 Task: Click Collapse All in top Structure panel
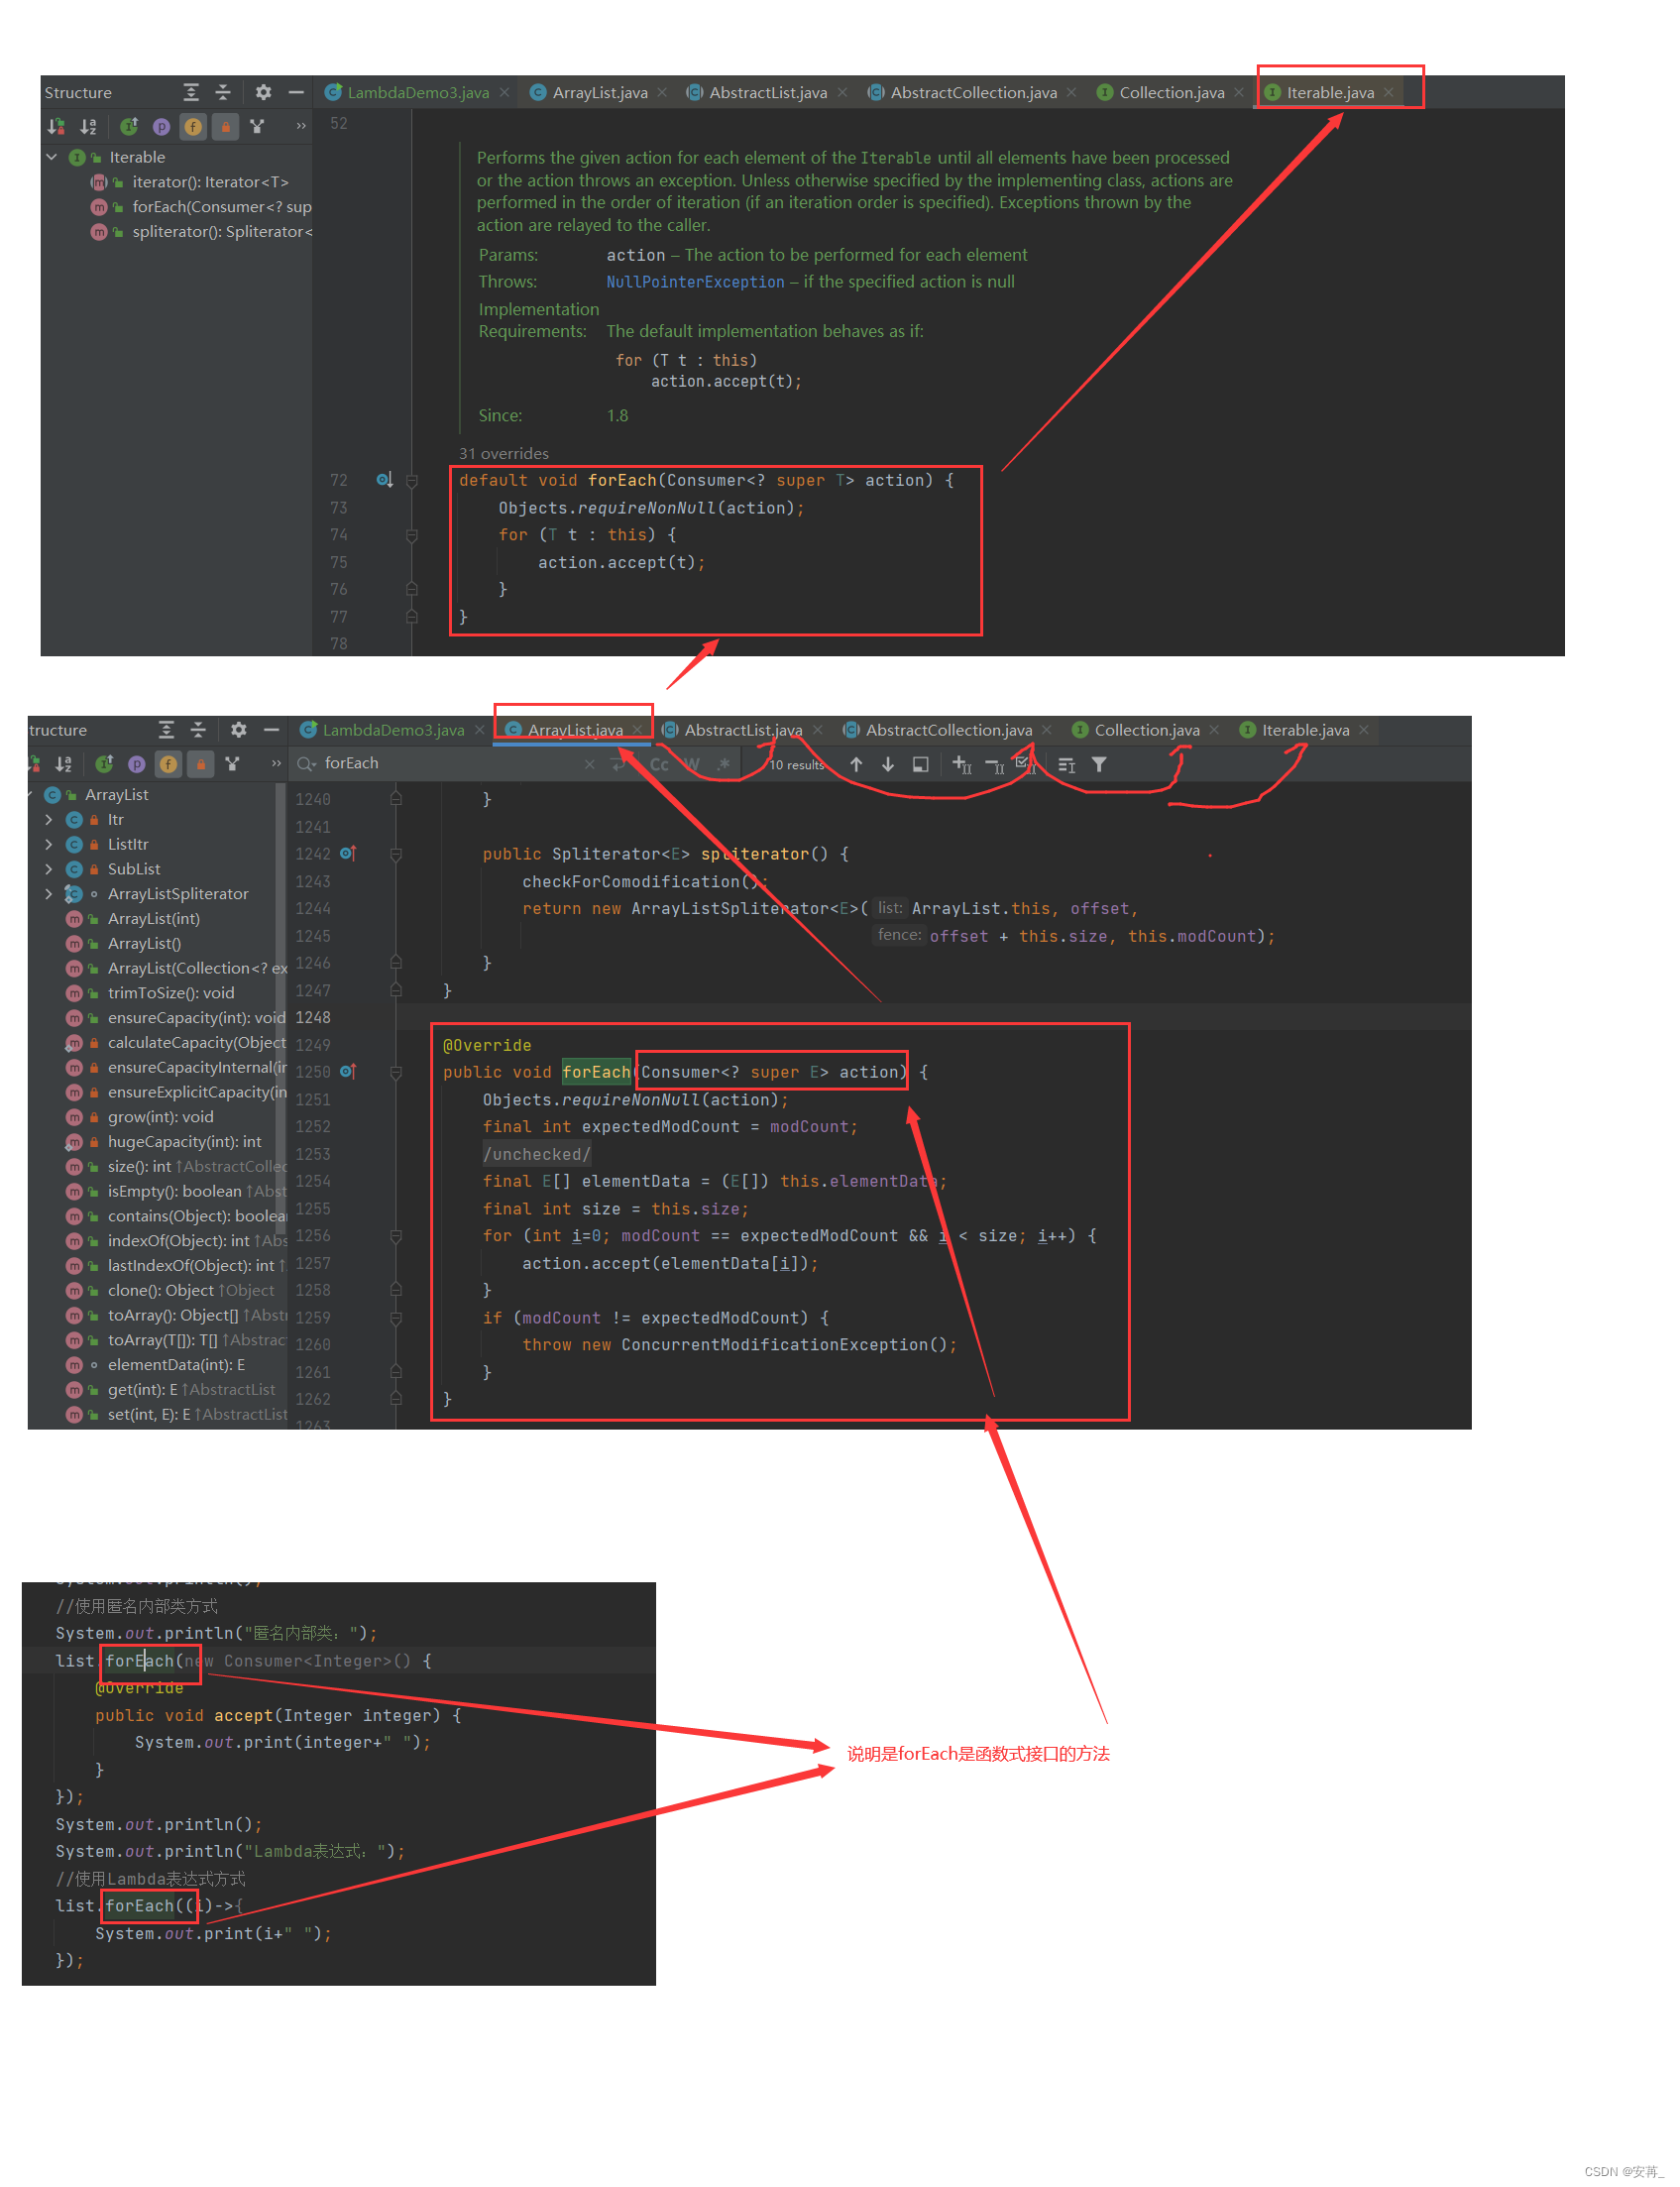click(223, 92)
